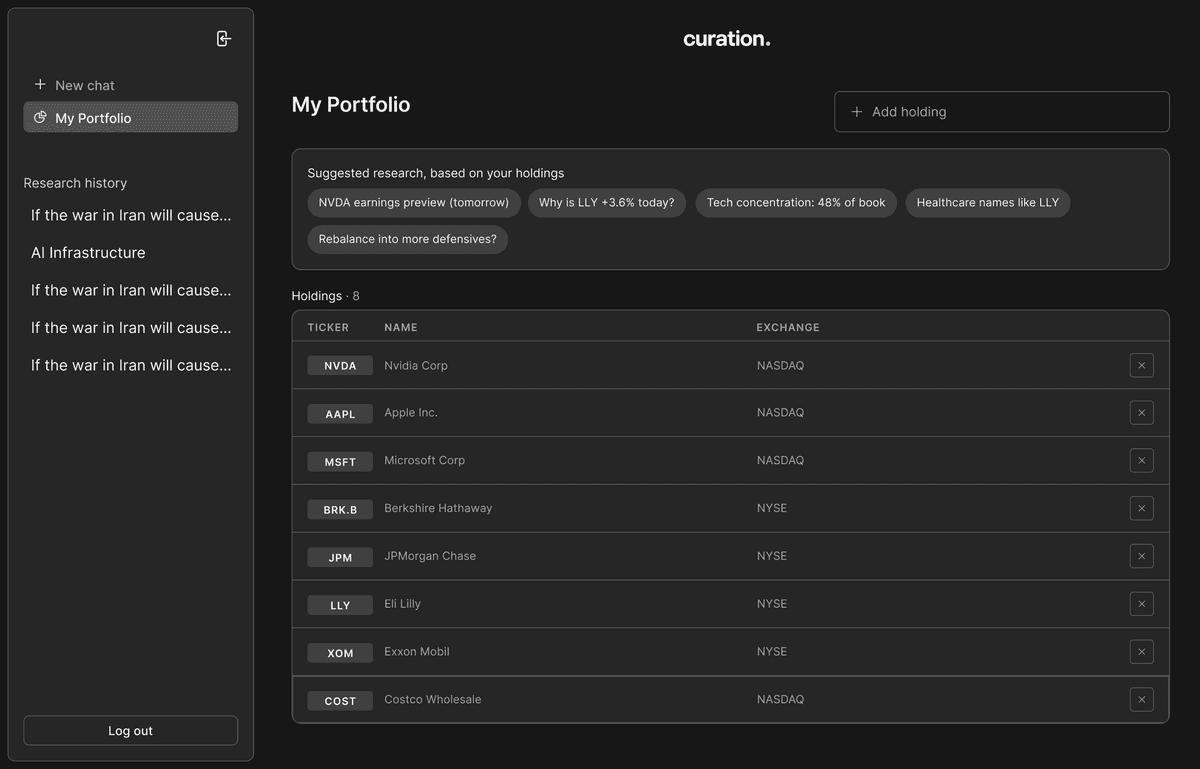Click the Add holding input field
This screenshot has width=1200, height=769.
[1002, 112]
